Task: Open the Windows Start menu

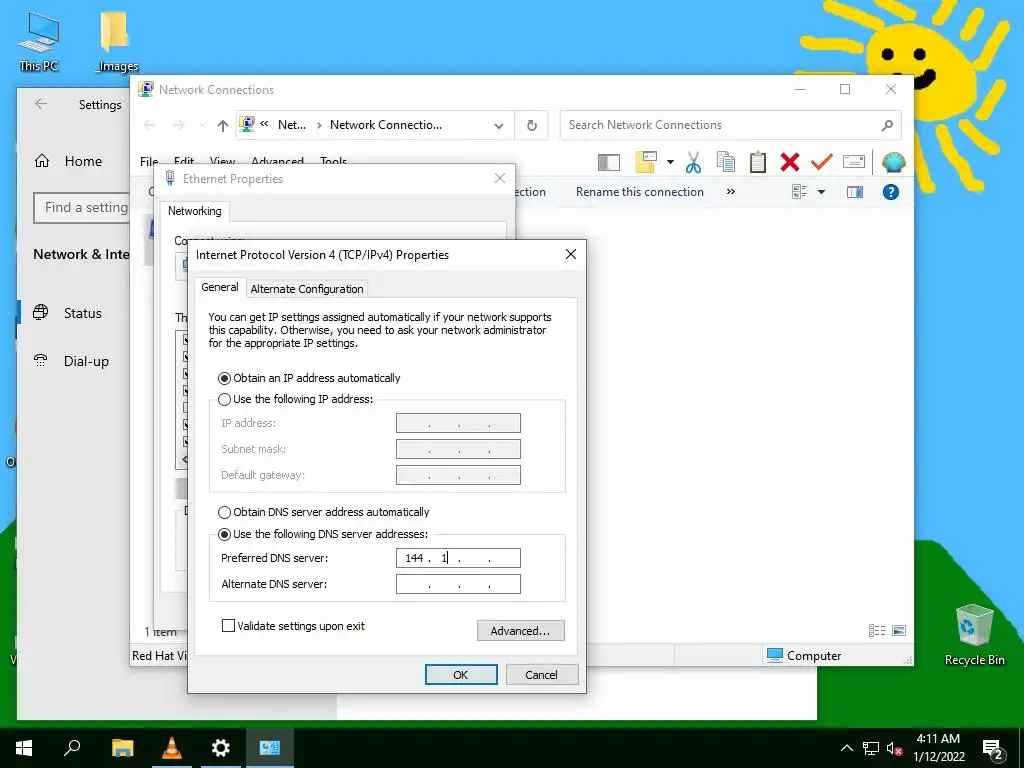Action: coord(24,748)
